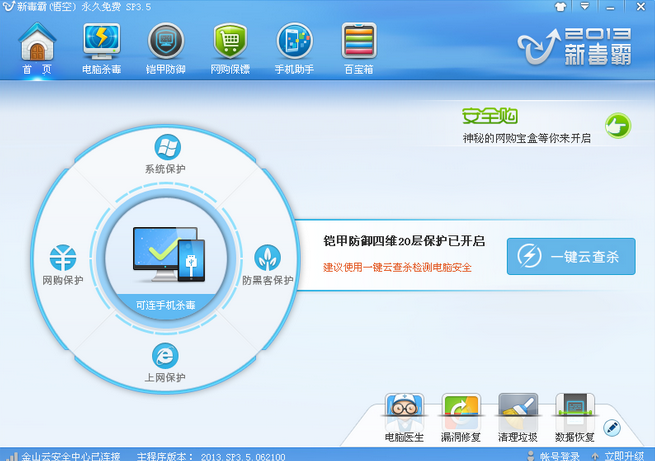The image size is (655, 461).
Task: Select the 网购保镖 tab
Action: point(230,48)
